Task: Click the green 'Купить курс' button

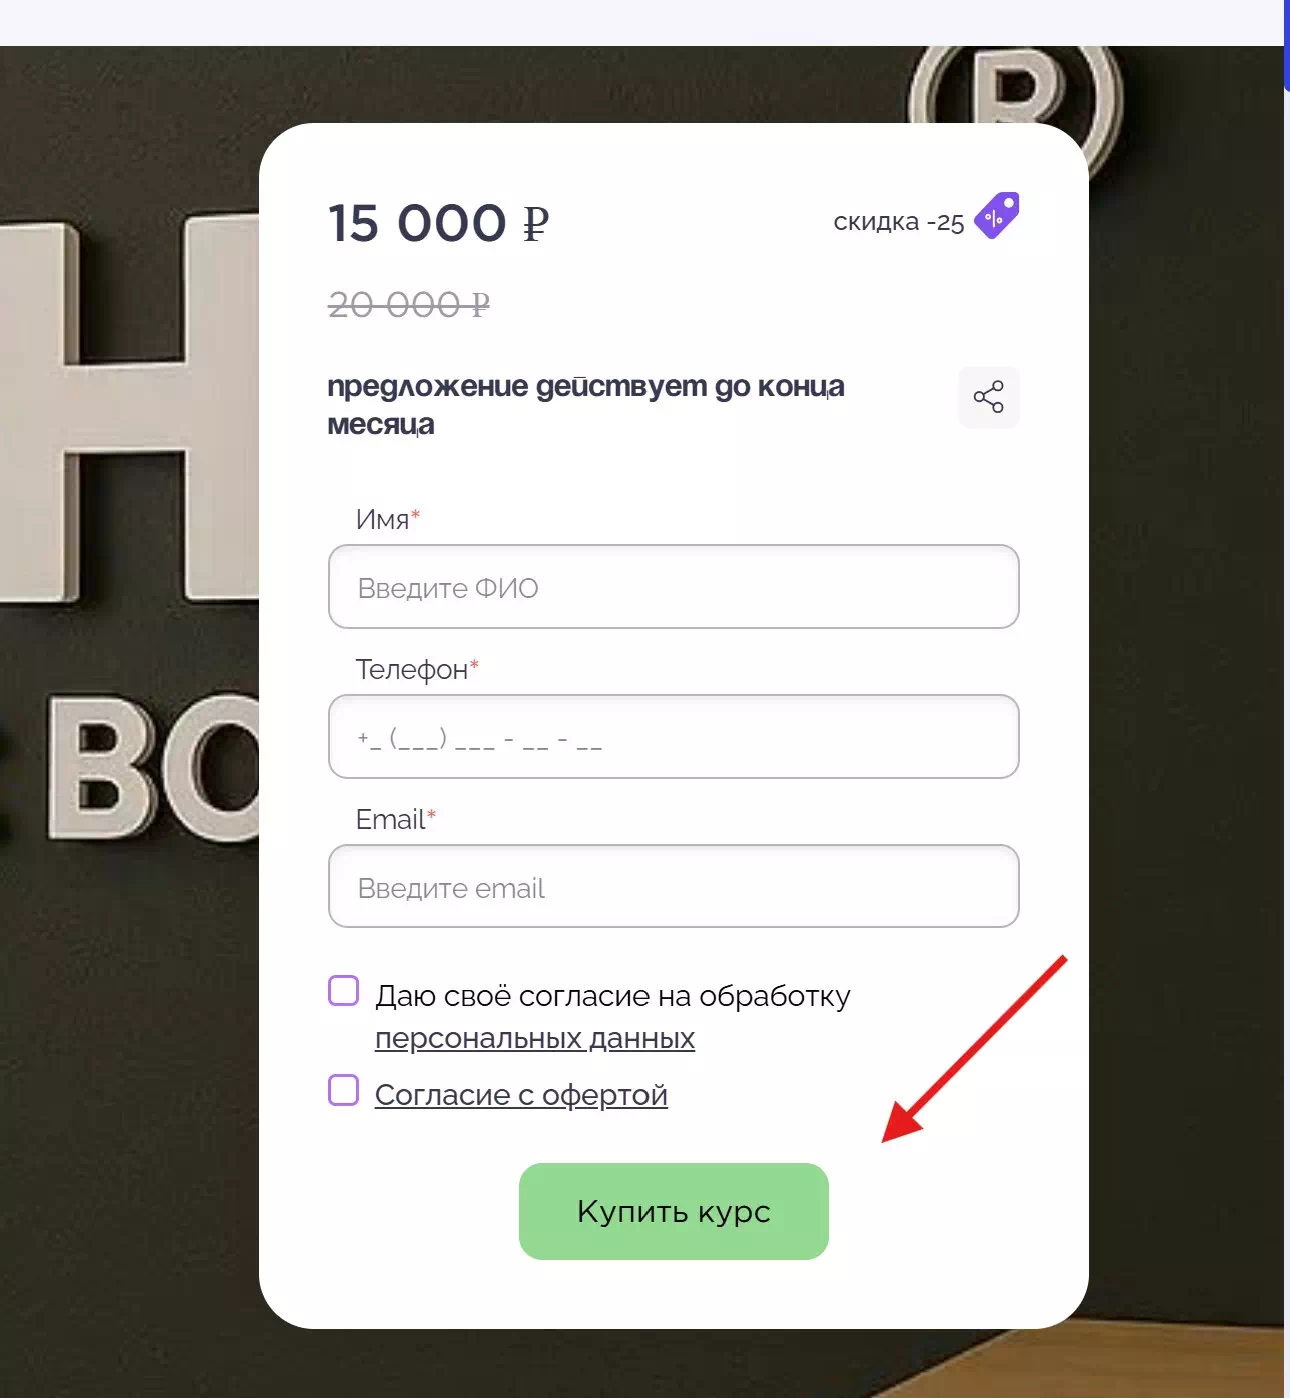Action: point(674,1211)
